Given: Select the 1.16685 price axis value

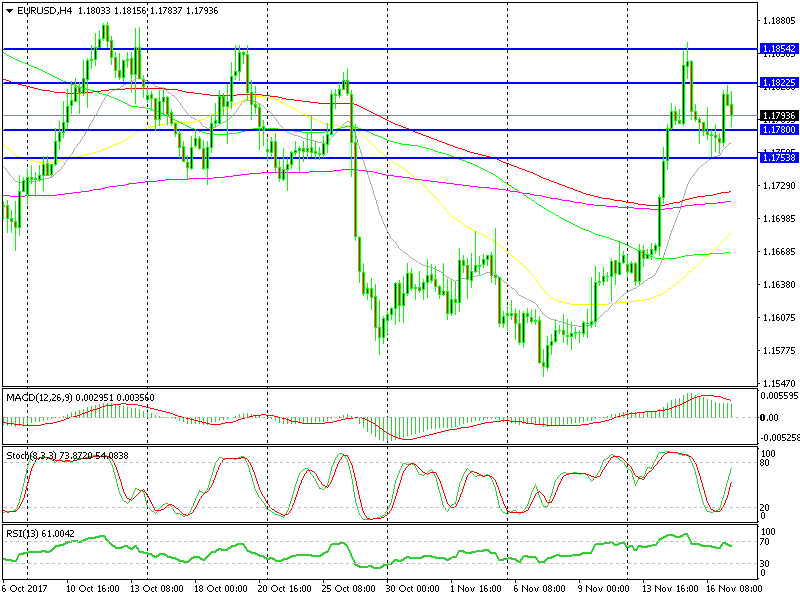Looking at the screenshot, I should (779, 252).
